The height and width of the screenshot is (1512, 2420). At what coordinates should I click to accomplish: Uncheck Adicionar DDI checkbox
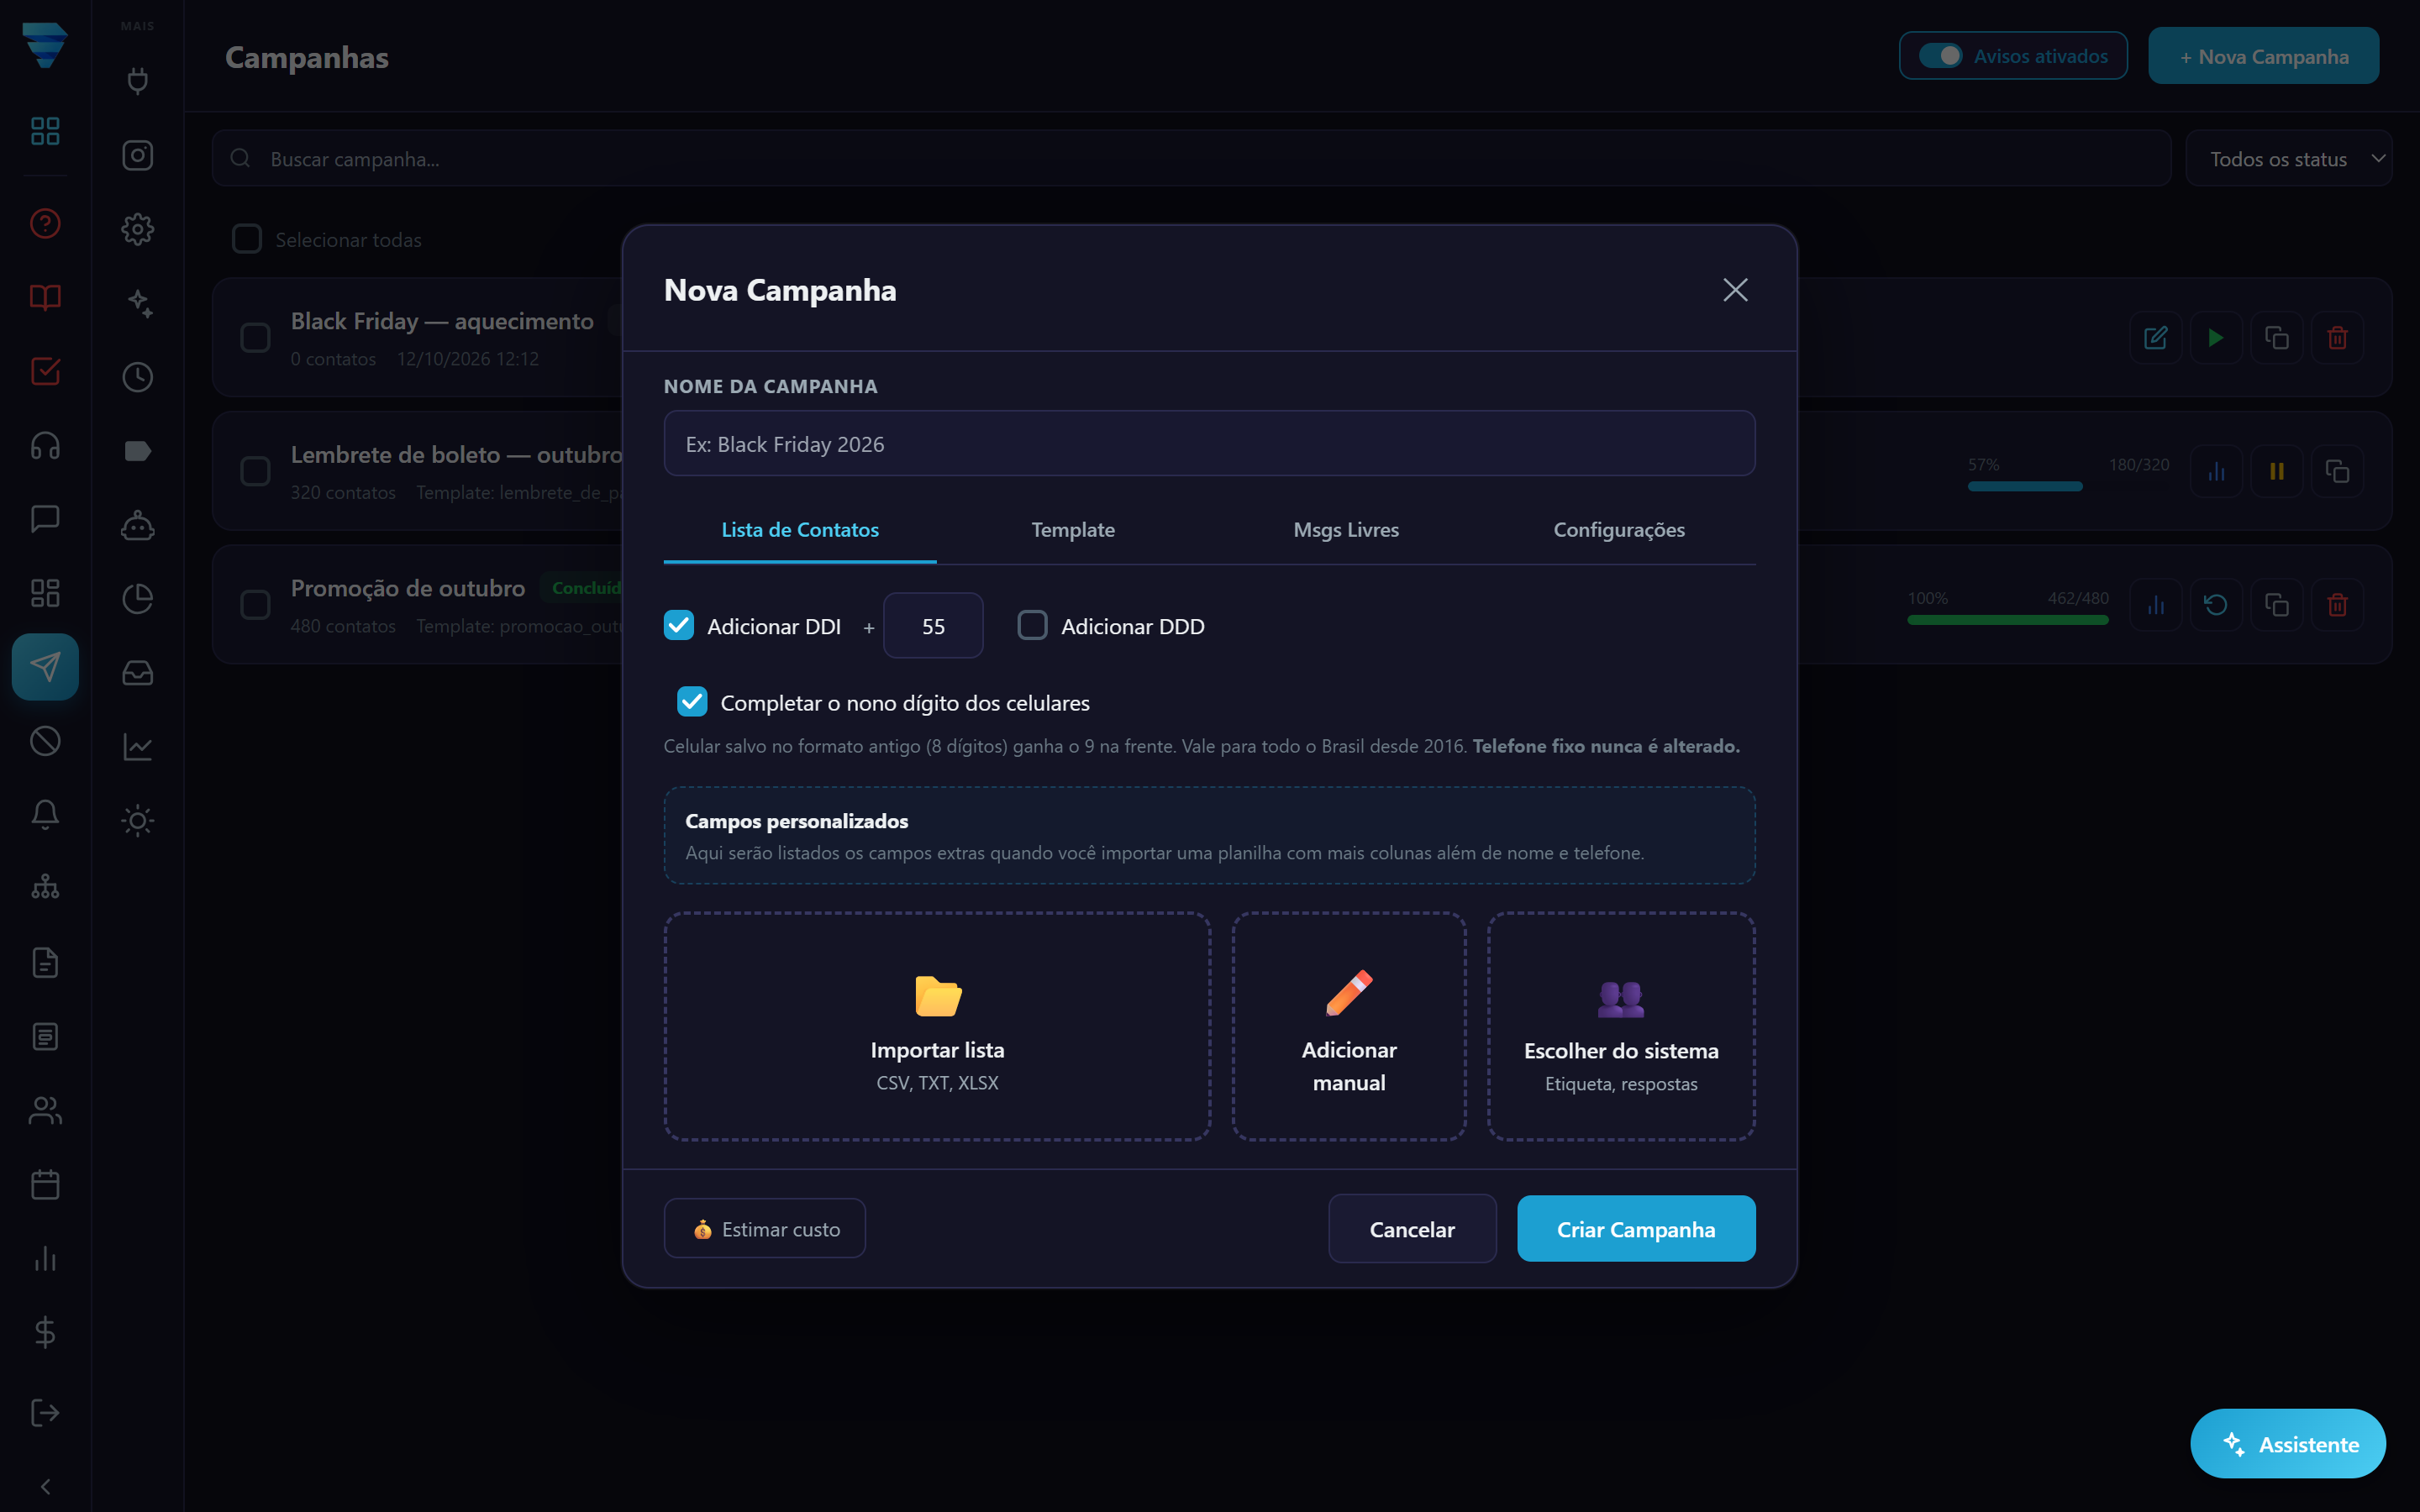tap(679, 625)
